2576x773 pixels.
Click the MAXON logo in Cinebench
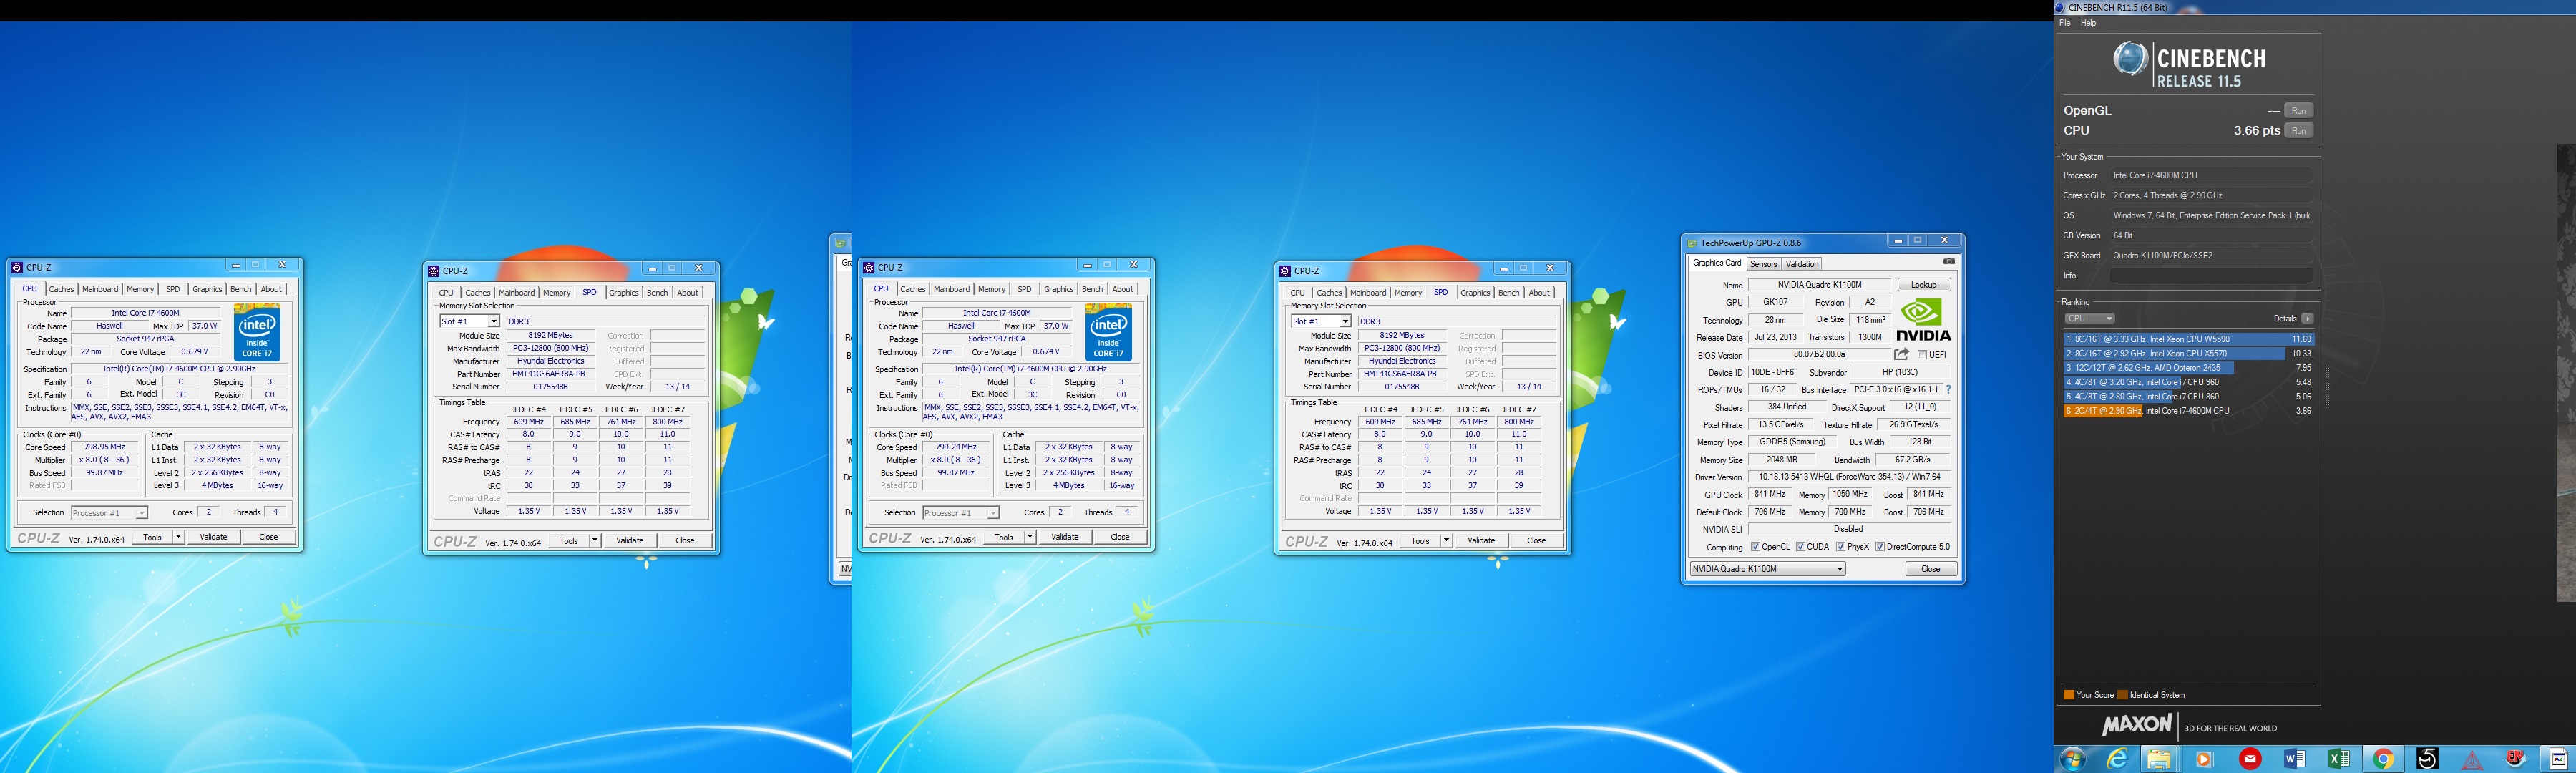[2137, 725]
